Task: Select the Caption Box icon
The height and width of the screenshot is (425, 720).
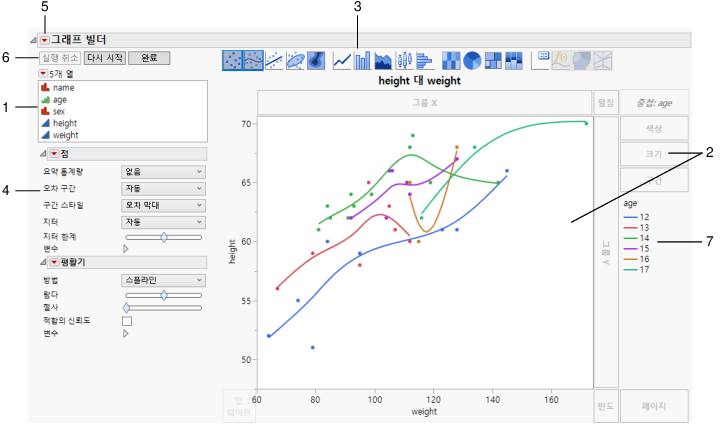Action: [x=540, y=60]
